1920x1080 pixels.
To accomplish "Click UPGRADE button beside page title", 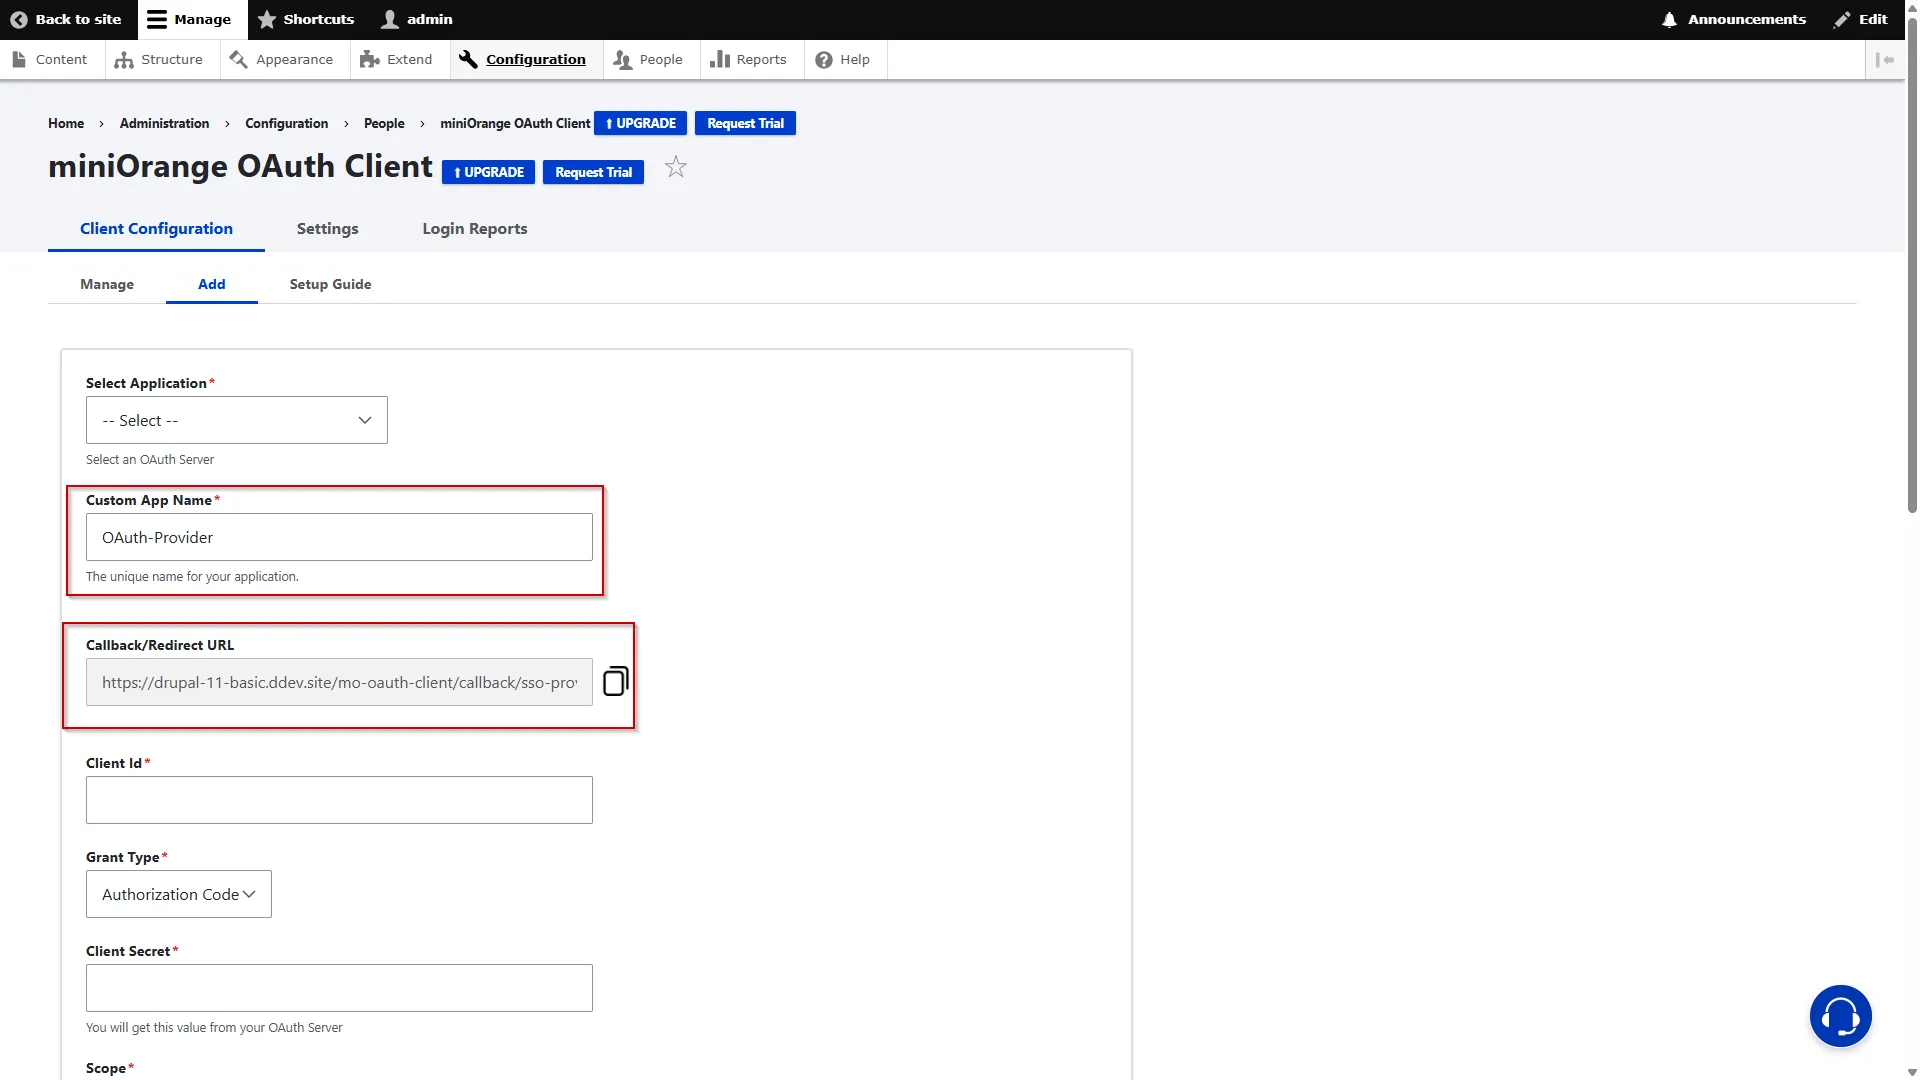I will [x=488, y=172].
